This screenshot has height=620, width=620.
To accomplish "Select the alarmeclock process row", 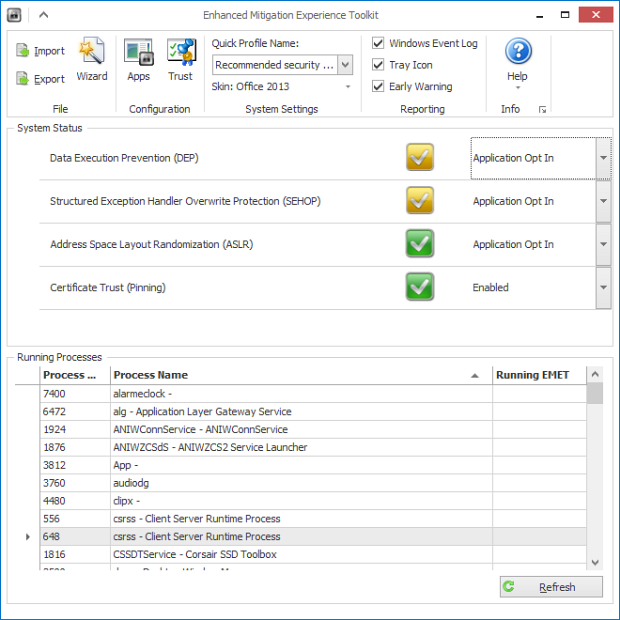I will click(x=313, y=394).
